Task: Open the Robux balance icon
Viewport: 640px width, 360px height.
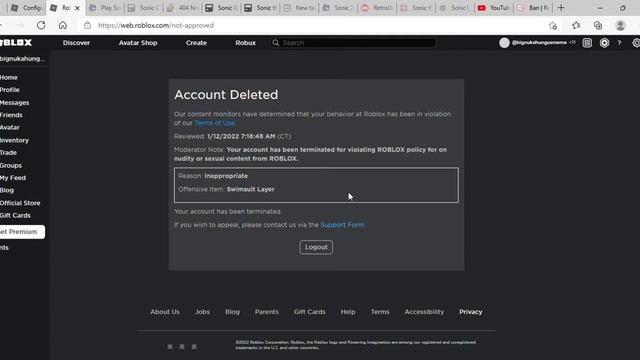Action: (604, 42)
